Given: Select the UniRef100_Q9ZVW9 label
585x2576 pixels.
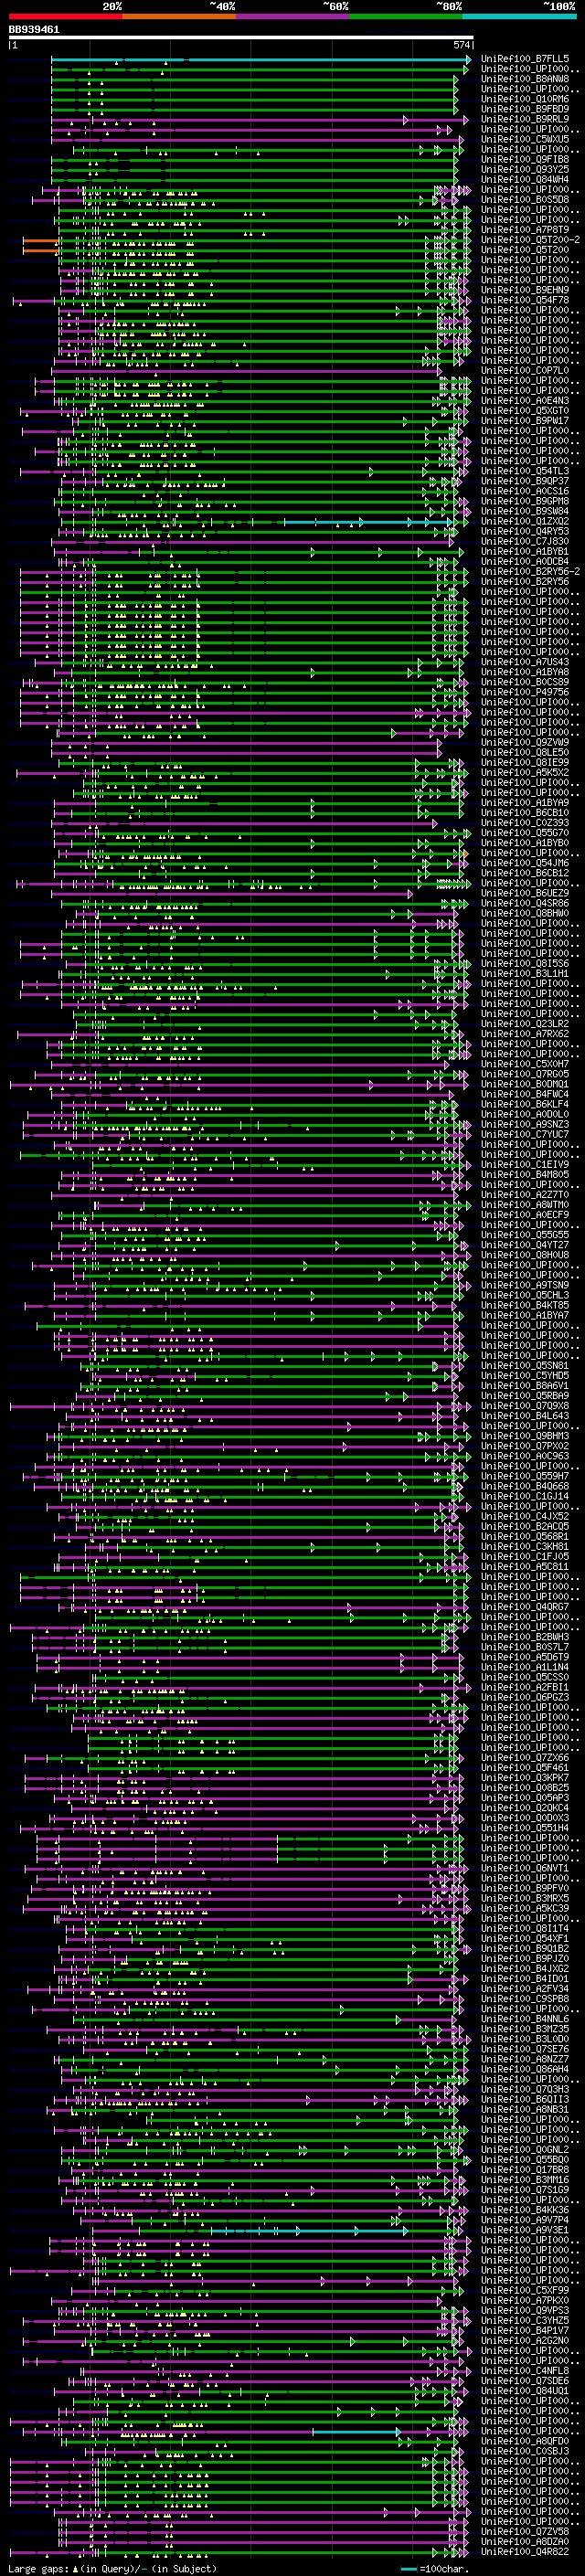Looking at the screenshot, I should coord(525,742).
